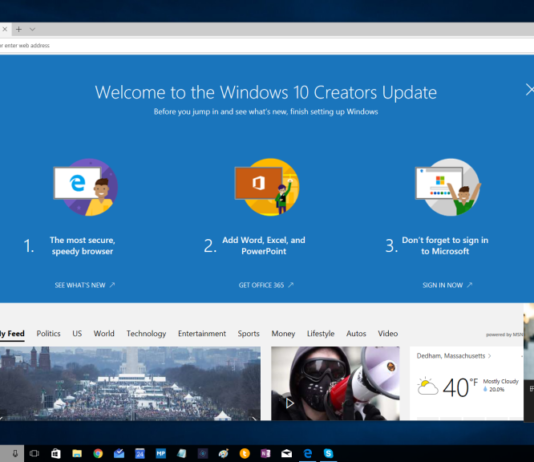Open Task View from the taskbar
Screen dimensions: 534x462
point(34,453)
